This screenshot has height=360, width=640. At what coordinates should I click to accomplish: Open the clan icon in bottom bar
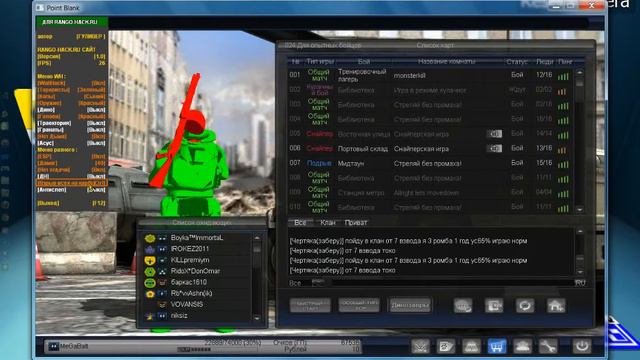point(420,346)
